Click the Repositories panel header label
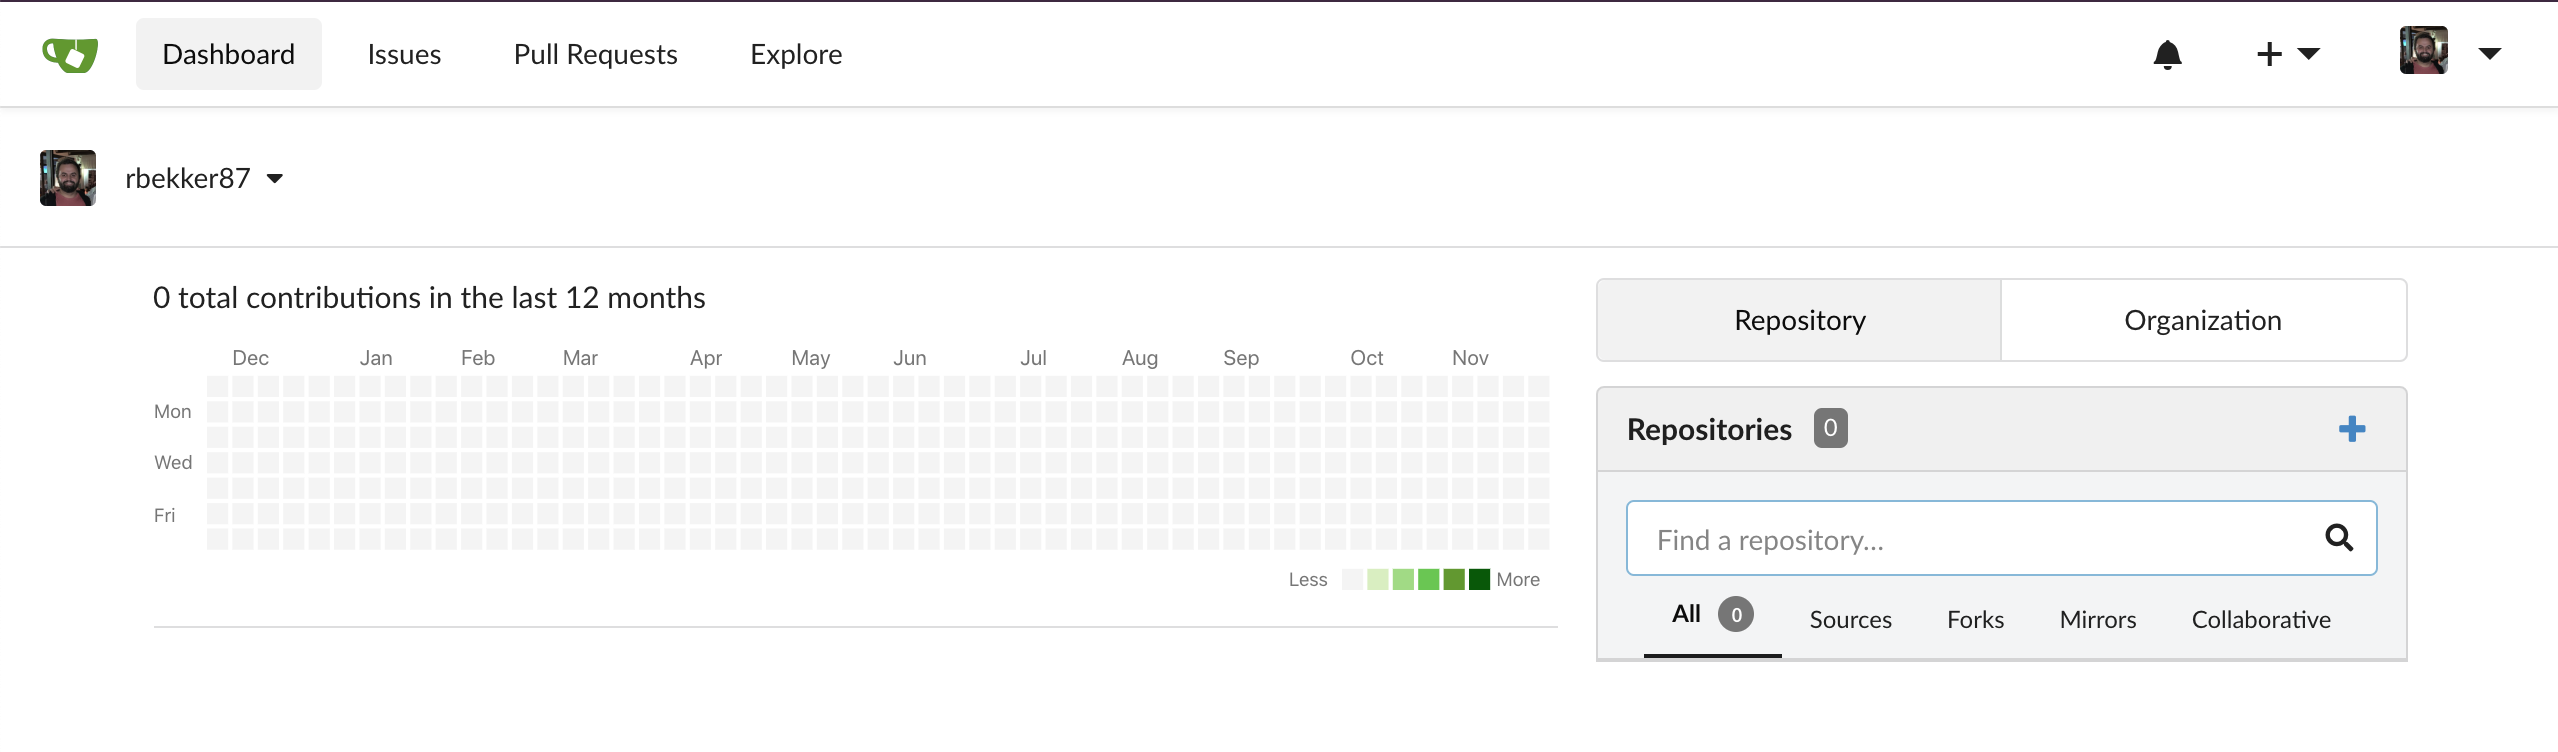 coord(1709,429)
